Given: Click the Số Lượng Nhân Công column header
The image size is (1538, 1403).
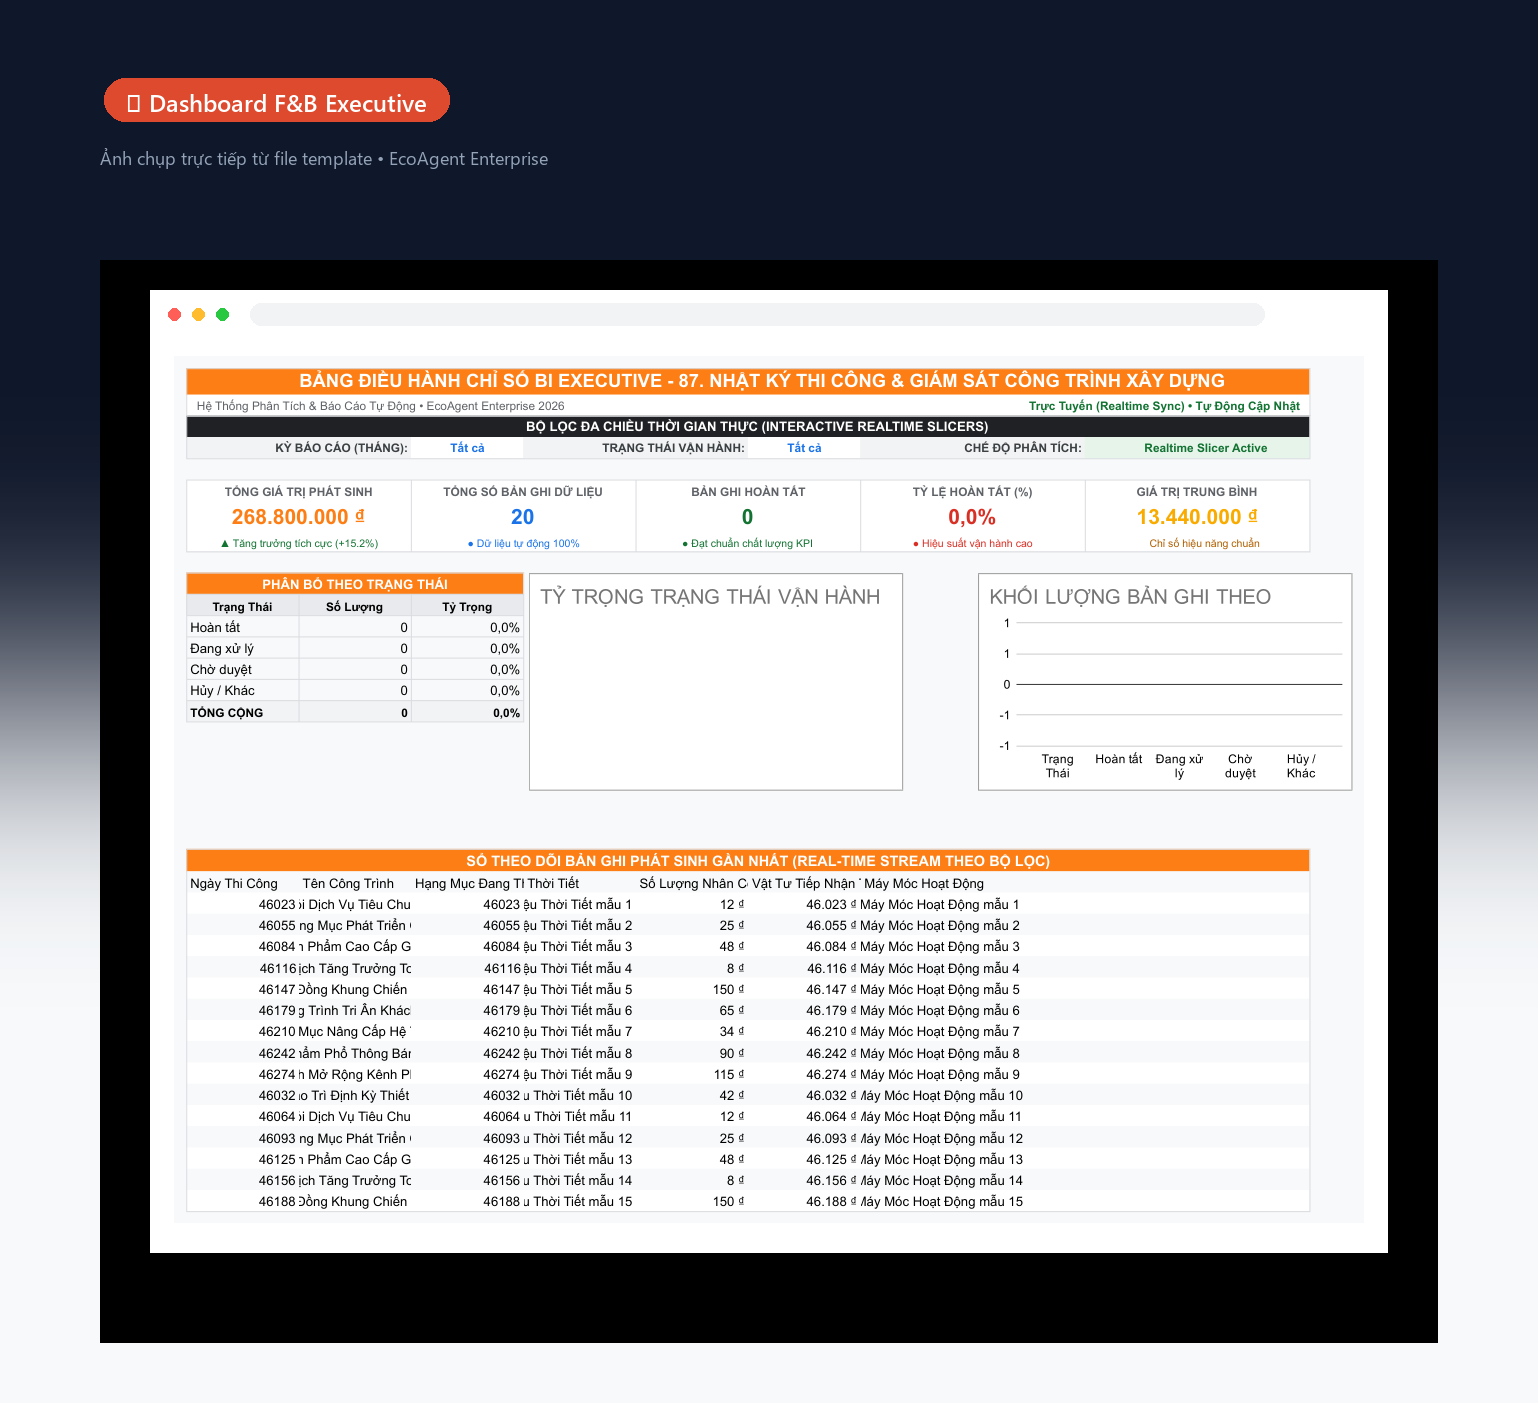Looking at the screenshot, I should [693, 884].
